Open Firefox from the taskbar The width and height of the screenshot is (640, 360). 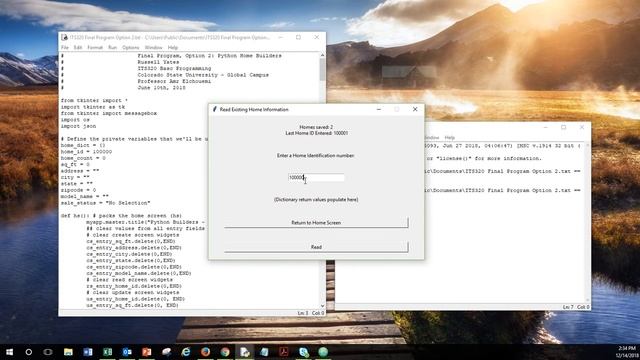coord(205,351)
